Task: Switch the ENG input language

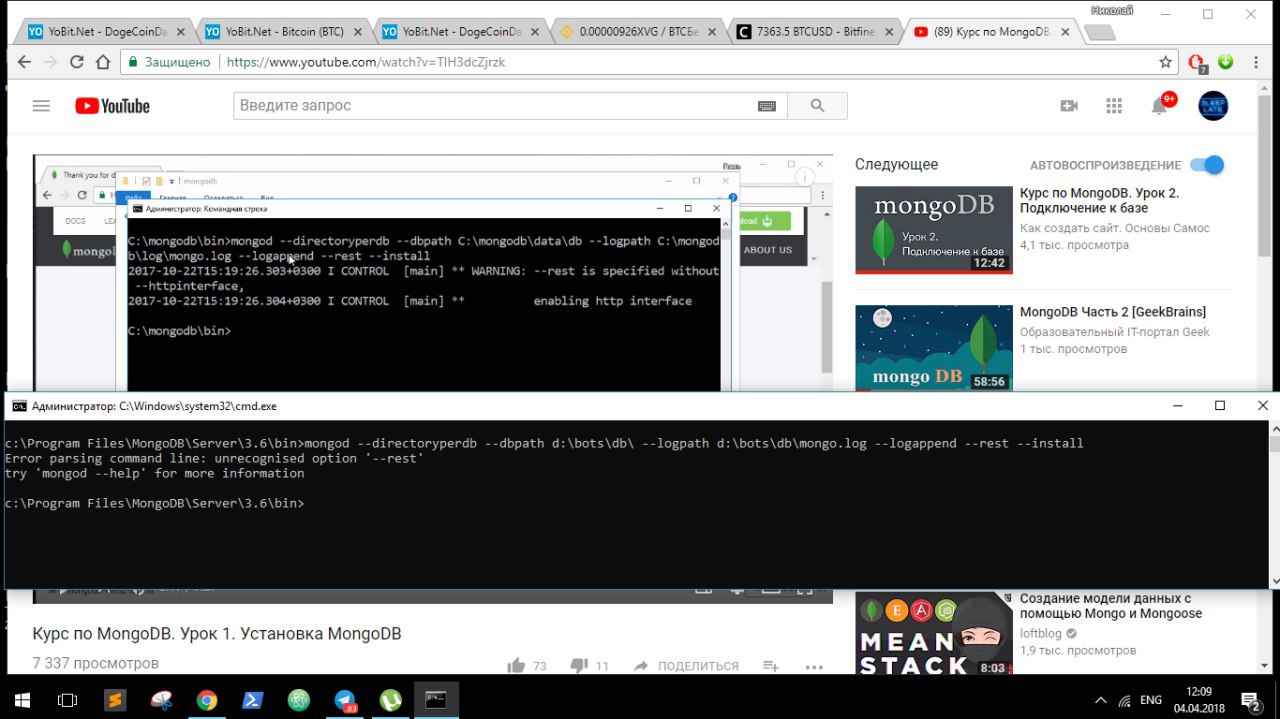Action: 1151,700
